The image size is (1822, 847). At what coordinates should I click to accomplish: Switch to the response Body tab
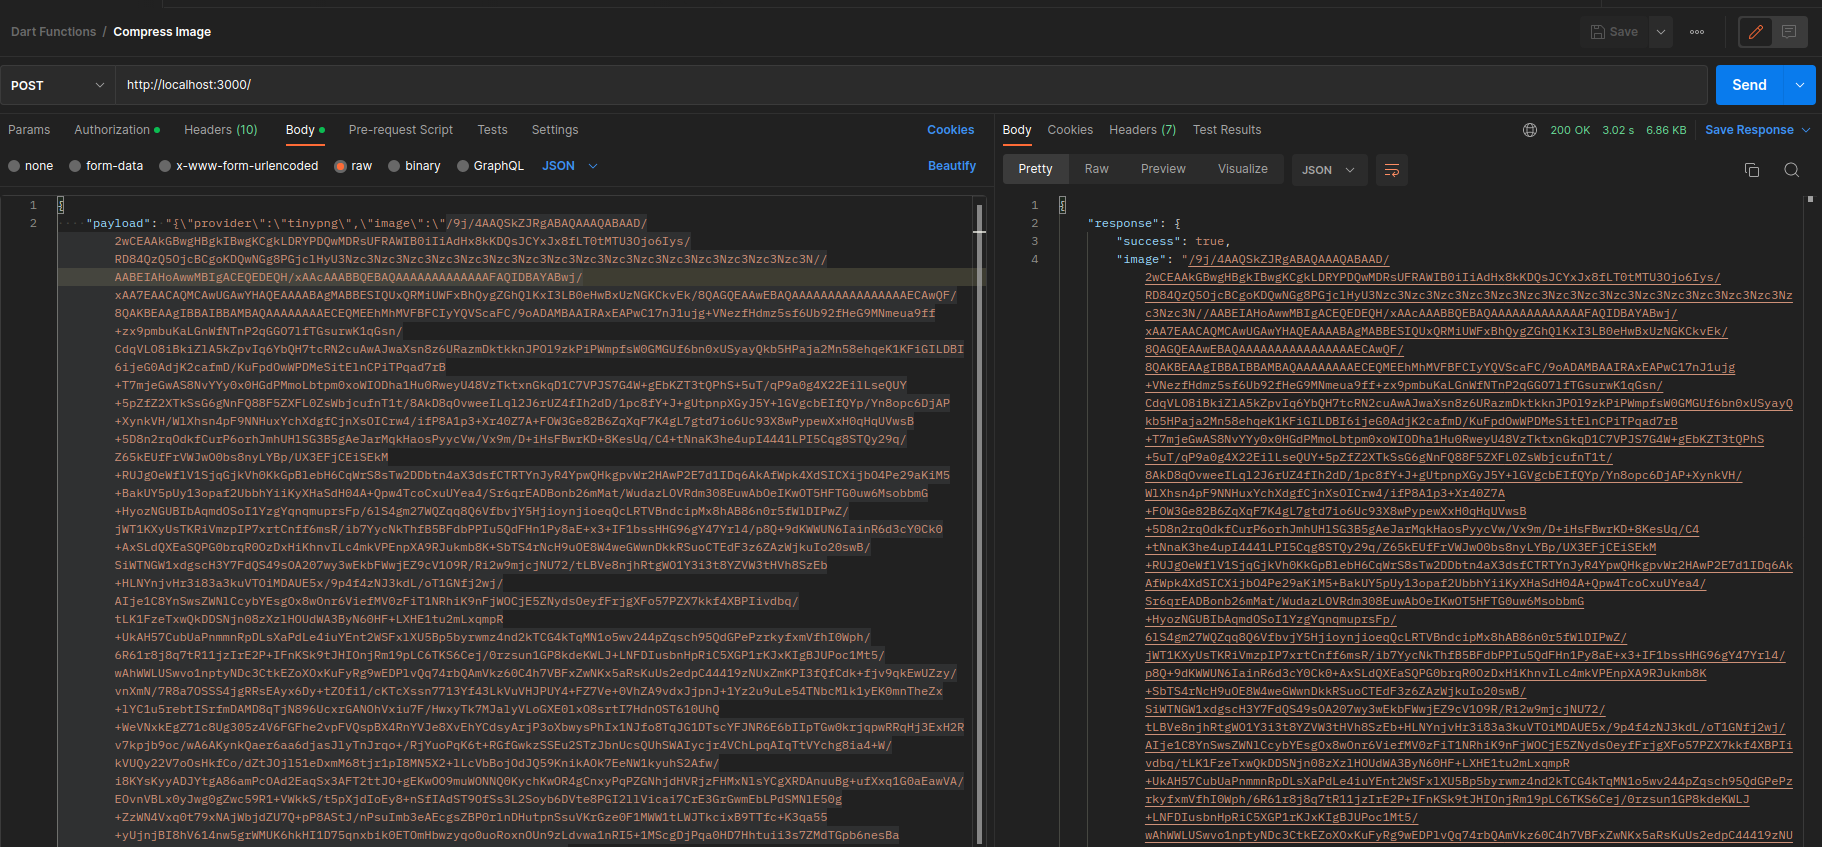(1017, 130)
